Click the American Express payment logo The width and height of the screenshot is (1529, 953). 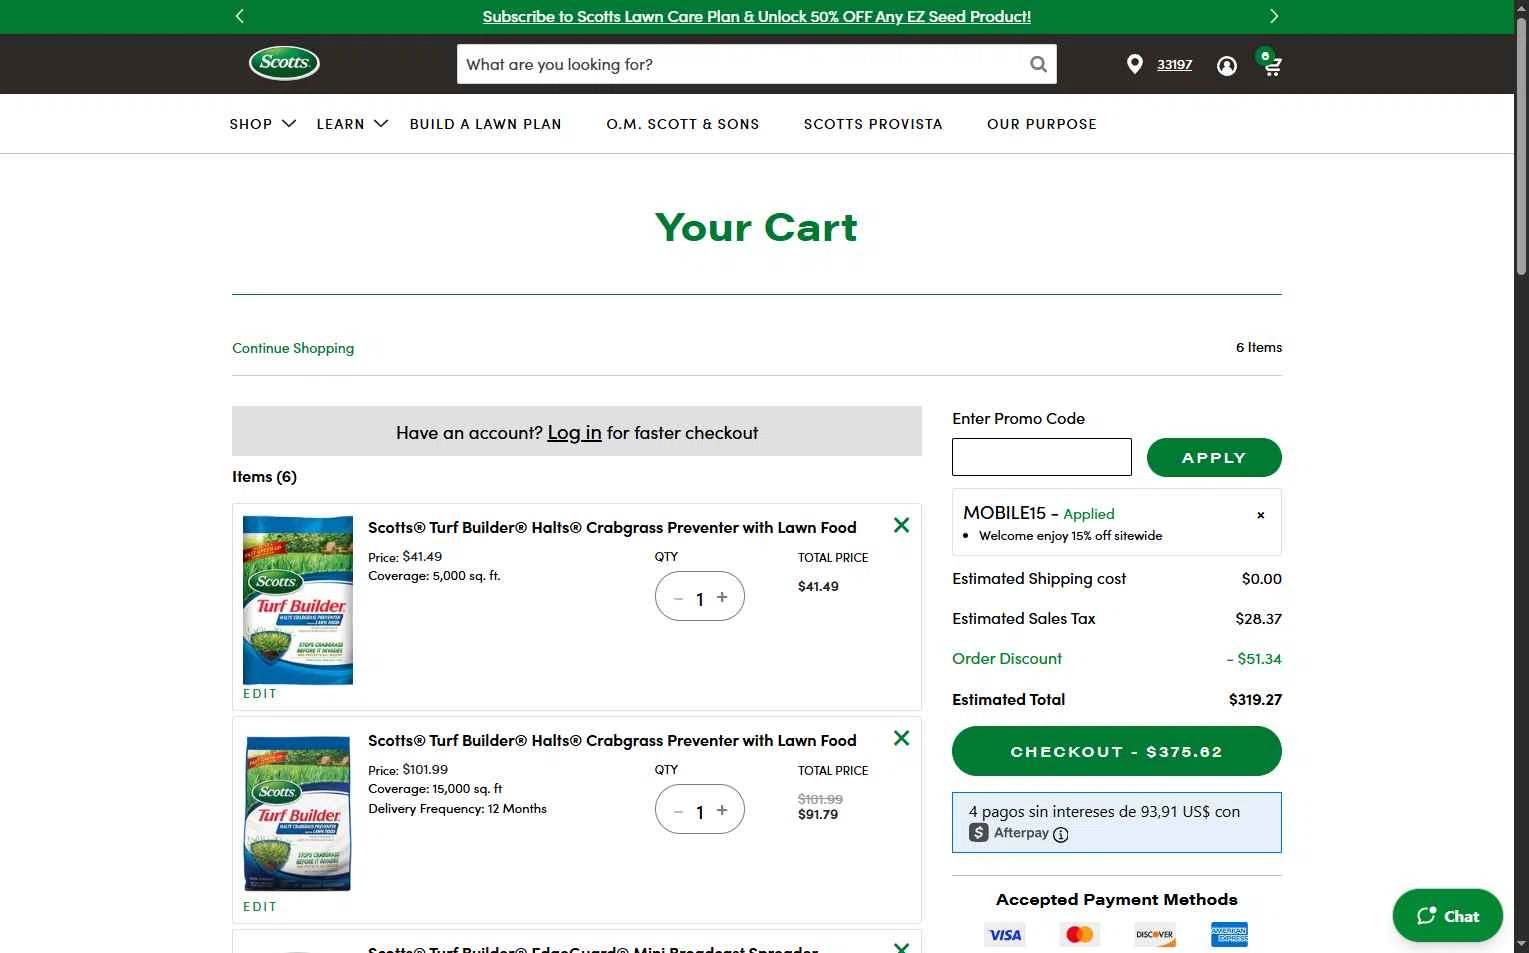pos(1229,935)
